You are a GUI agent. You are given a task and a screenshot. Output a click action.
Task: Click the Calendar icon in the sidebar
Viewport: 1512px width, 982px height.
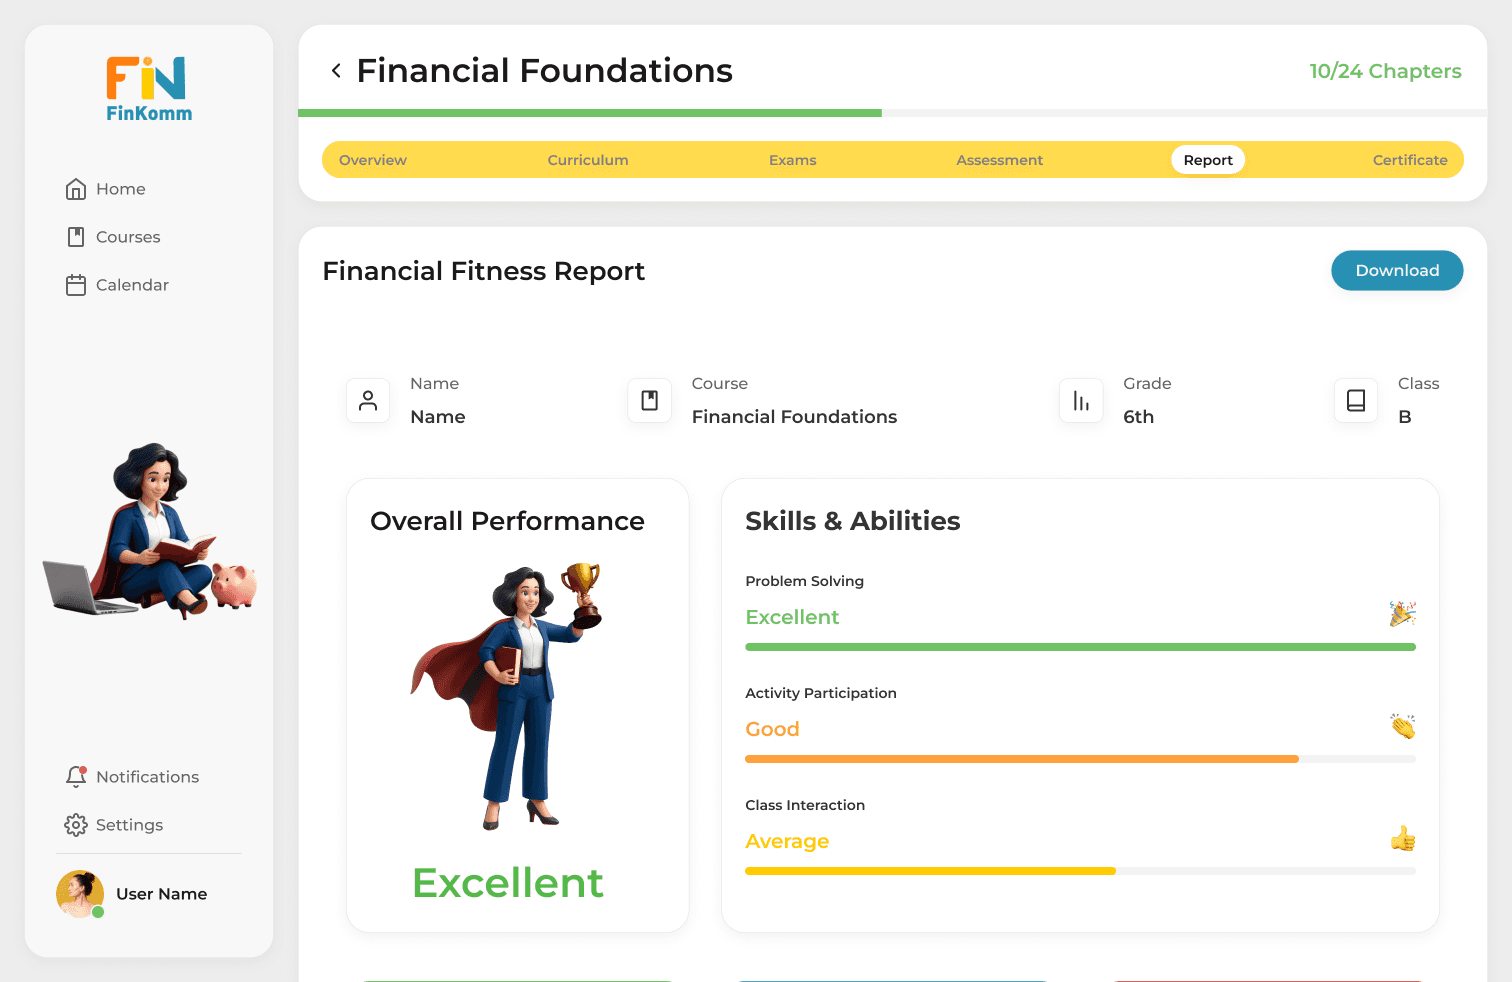coord(76,285)
